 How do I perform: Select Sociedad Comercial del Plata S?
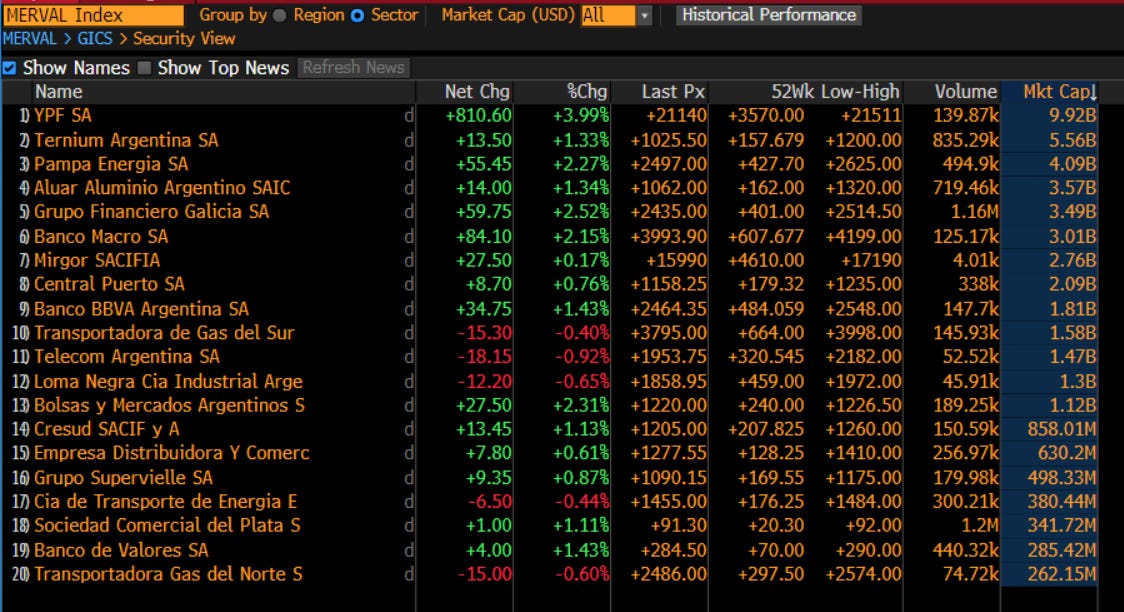point(167,525)
